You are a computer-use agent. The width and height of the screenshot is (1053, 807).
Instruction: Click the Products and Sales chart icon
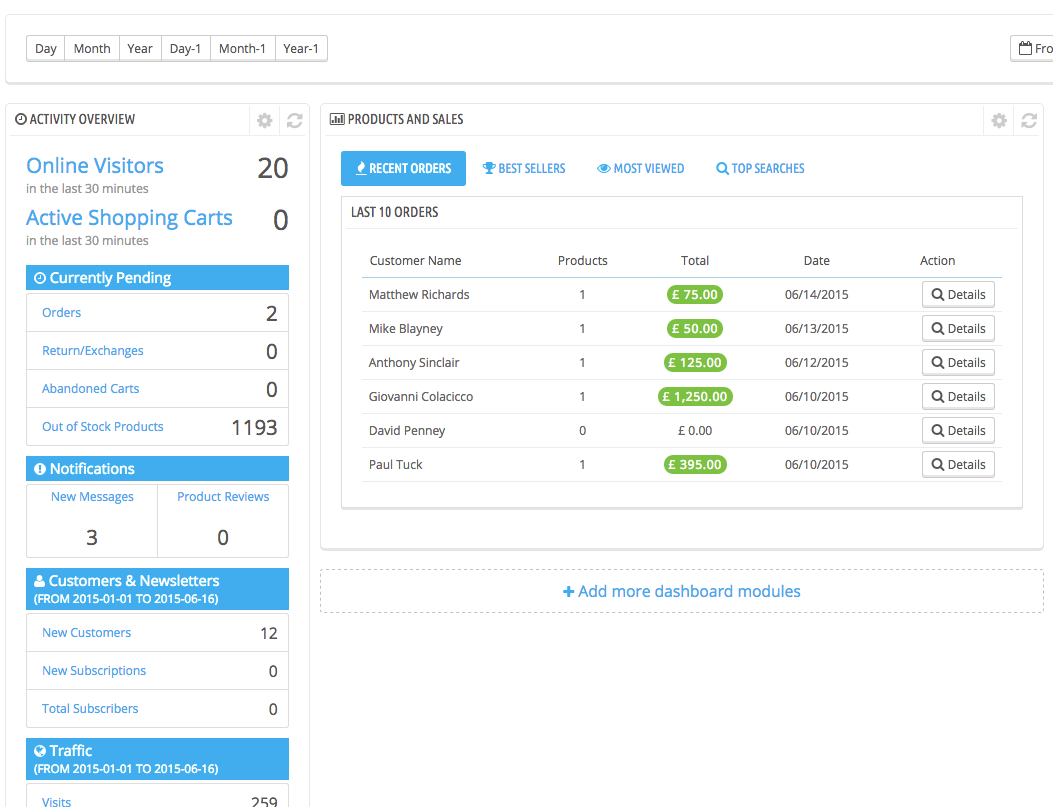337,120
